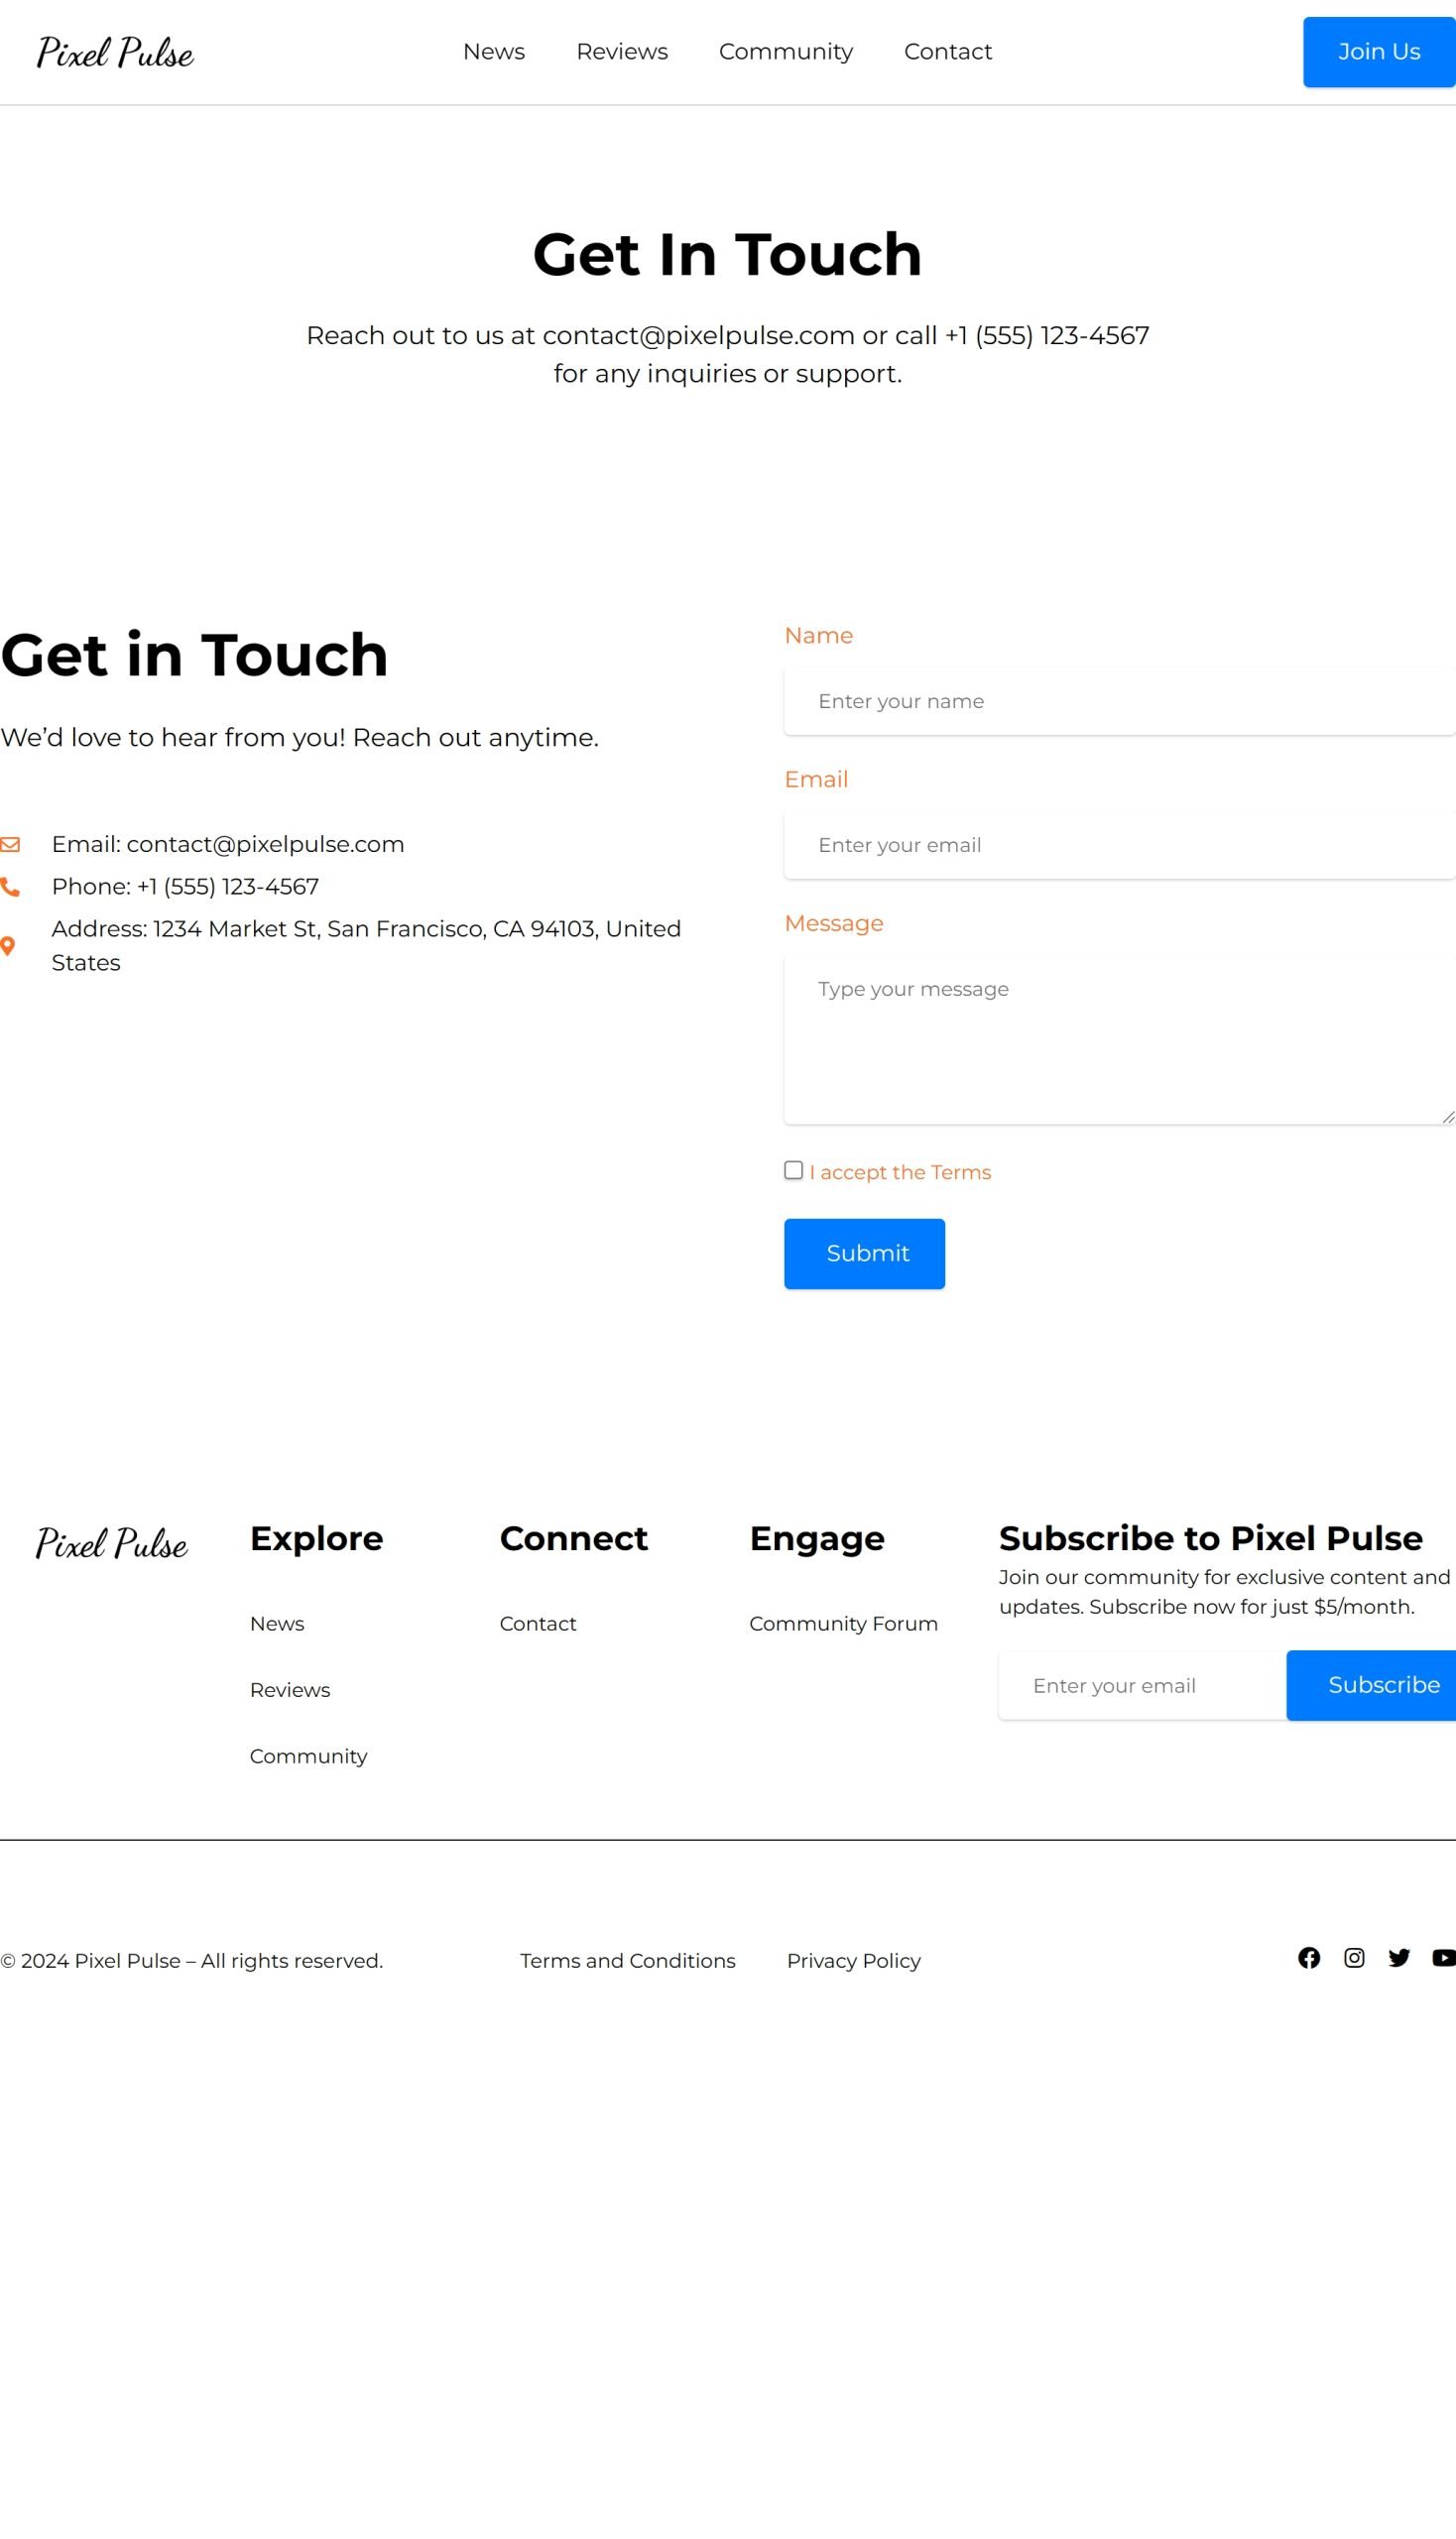The image size is (1456, 2539).
Task: Open the Community Forum link
Action: 843,1624
